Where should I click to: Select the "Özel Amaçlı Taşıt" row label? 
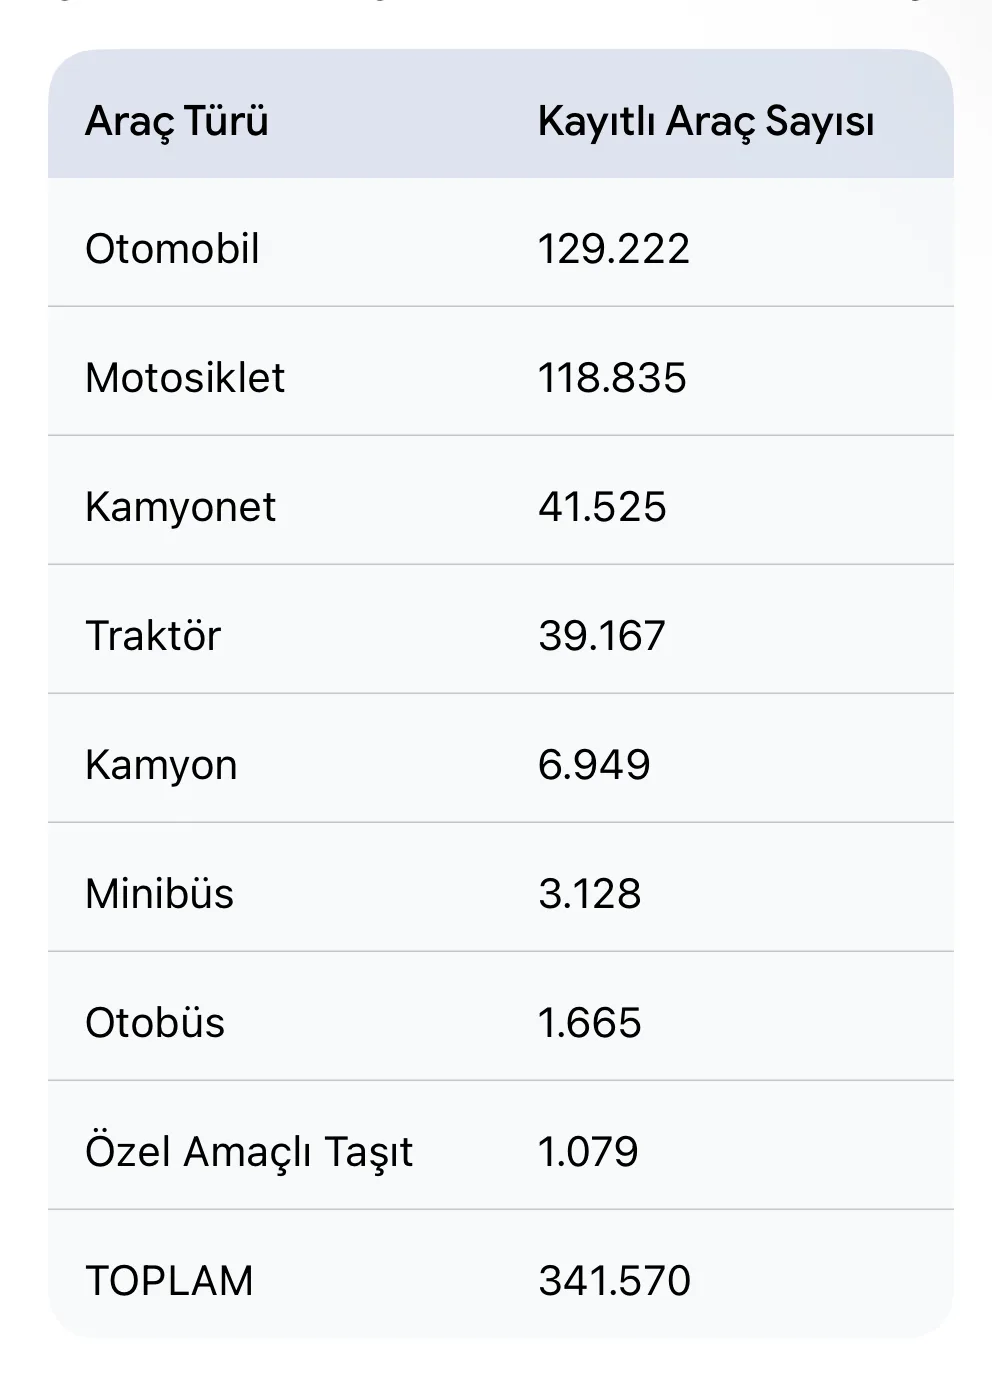[x=249, y=1152]
